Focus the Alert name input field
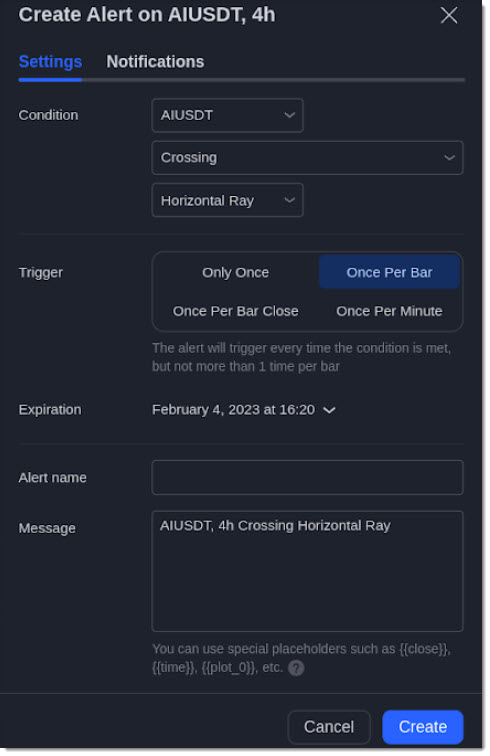 pyautogui.click(x=307, y=477)
